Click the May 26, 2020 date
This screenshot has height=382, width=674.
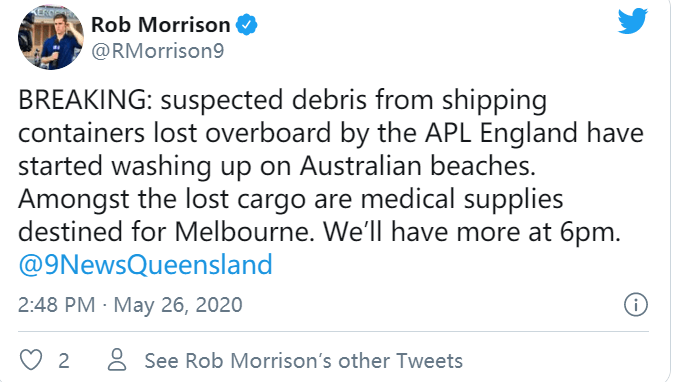(178, 305)
